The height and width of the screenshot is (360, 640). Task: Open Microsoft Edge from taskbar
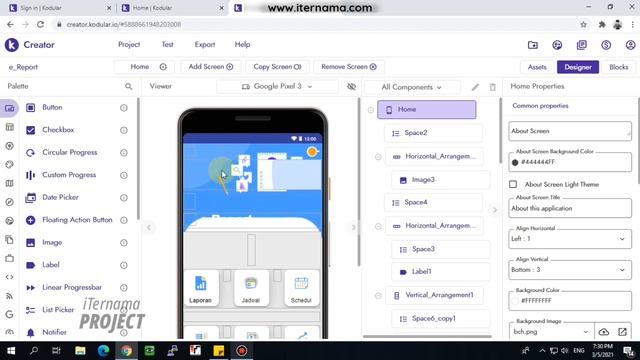103,351
